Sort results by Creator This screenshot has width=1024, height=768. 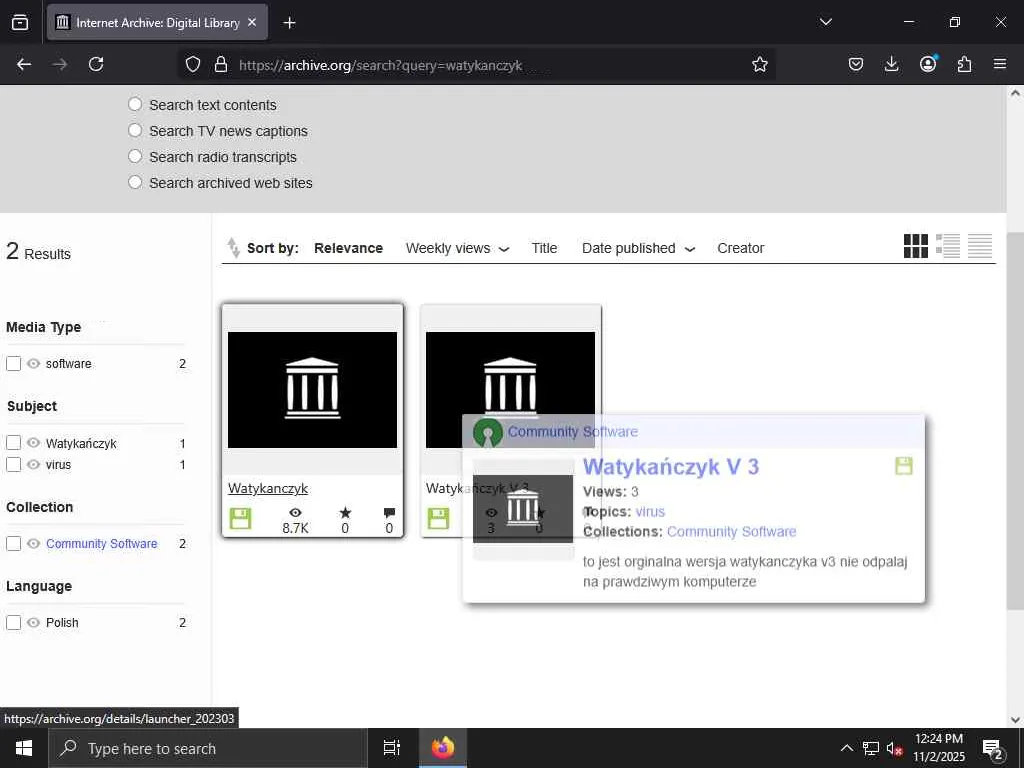coord(741,248)
